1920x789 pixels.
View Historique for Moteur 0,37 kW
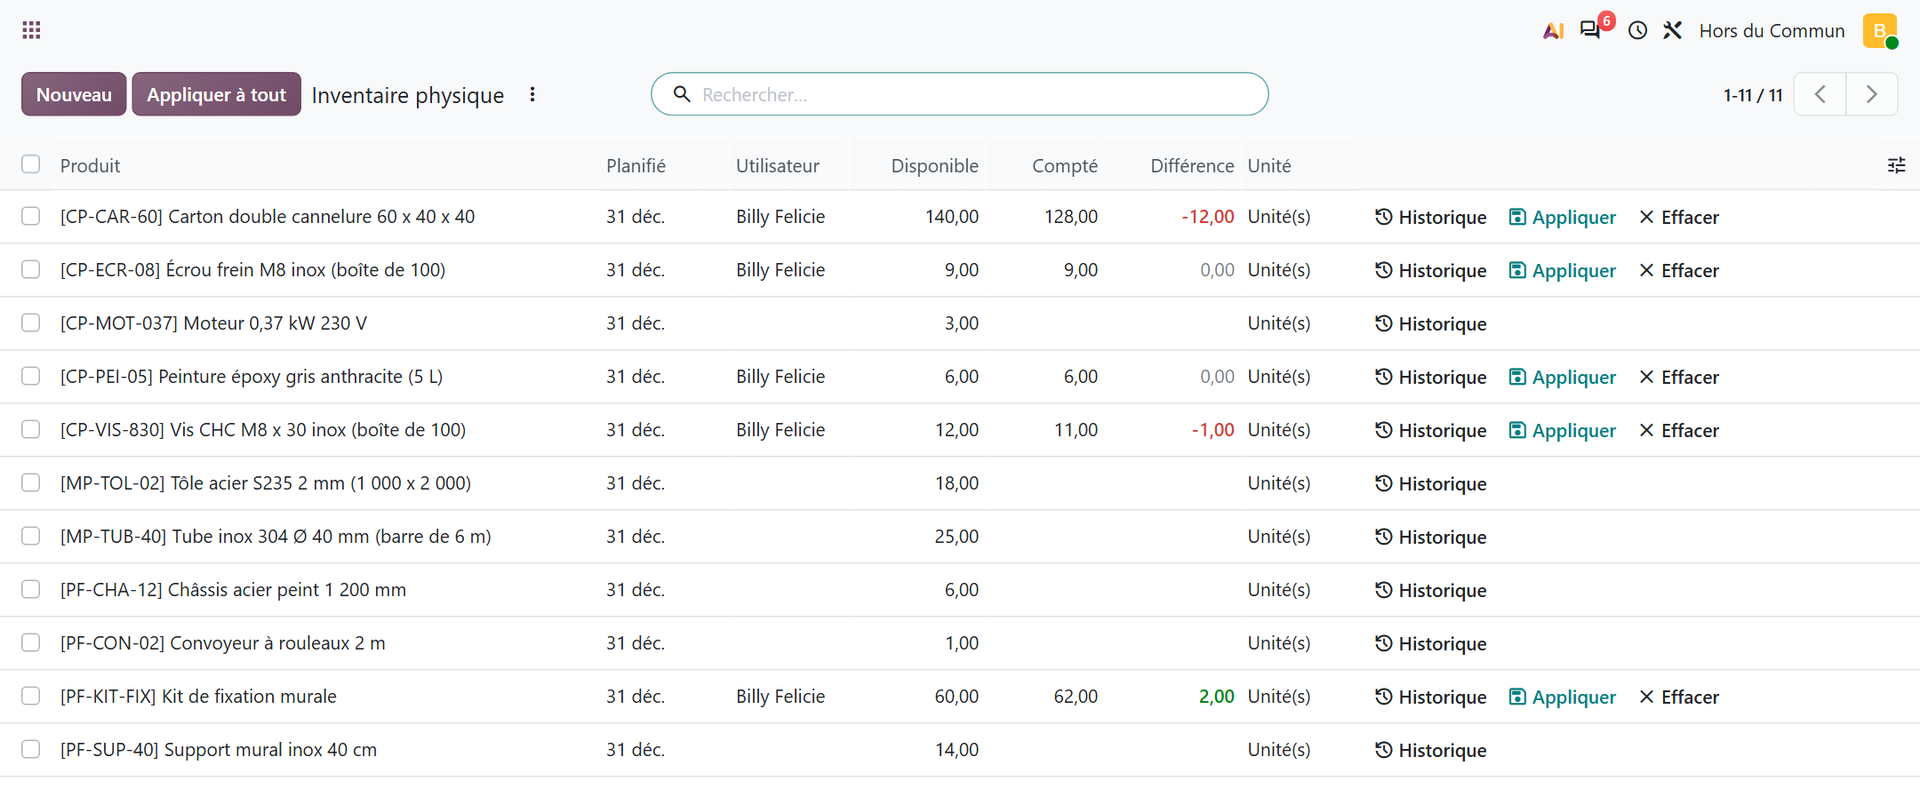(1431, 324)
